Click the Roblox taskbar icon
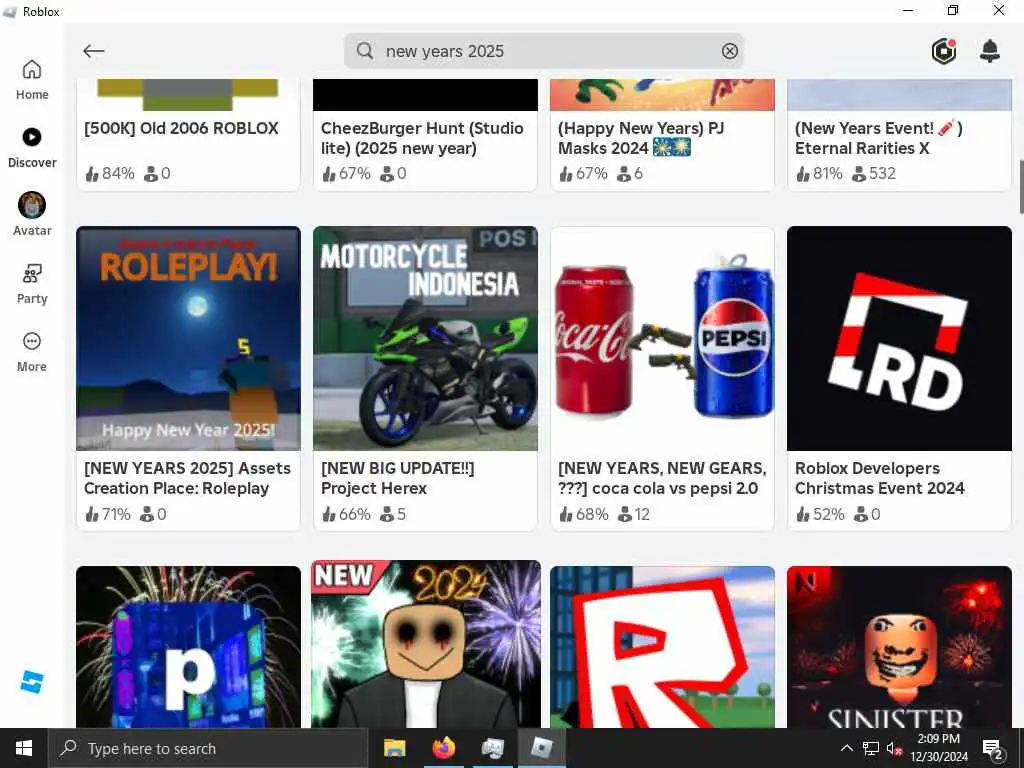Screen dimensions: 1024x768 tap(542, 748)
